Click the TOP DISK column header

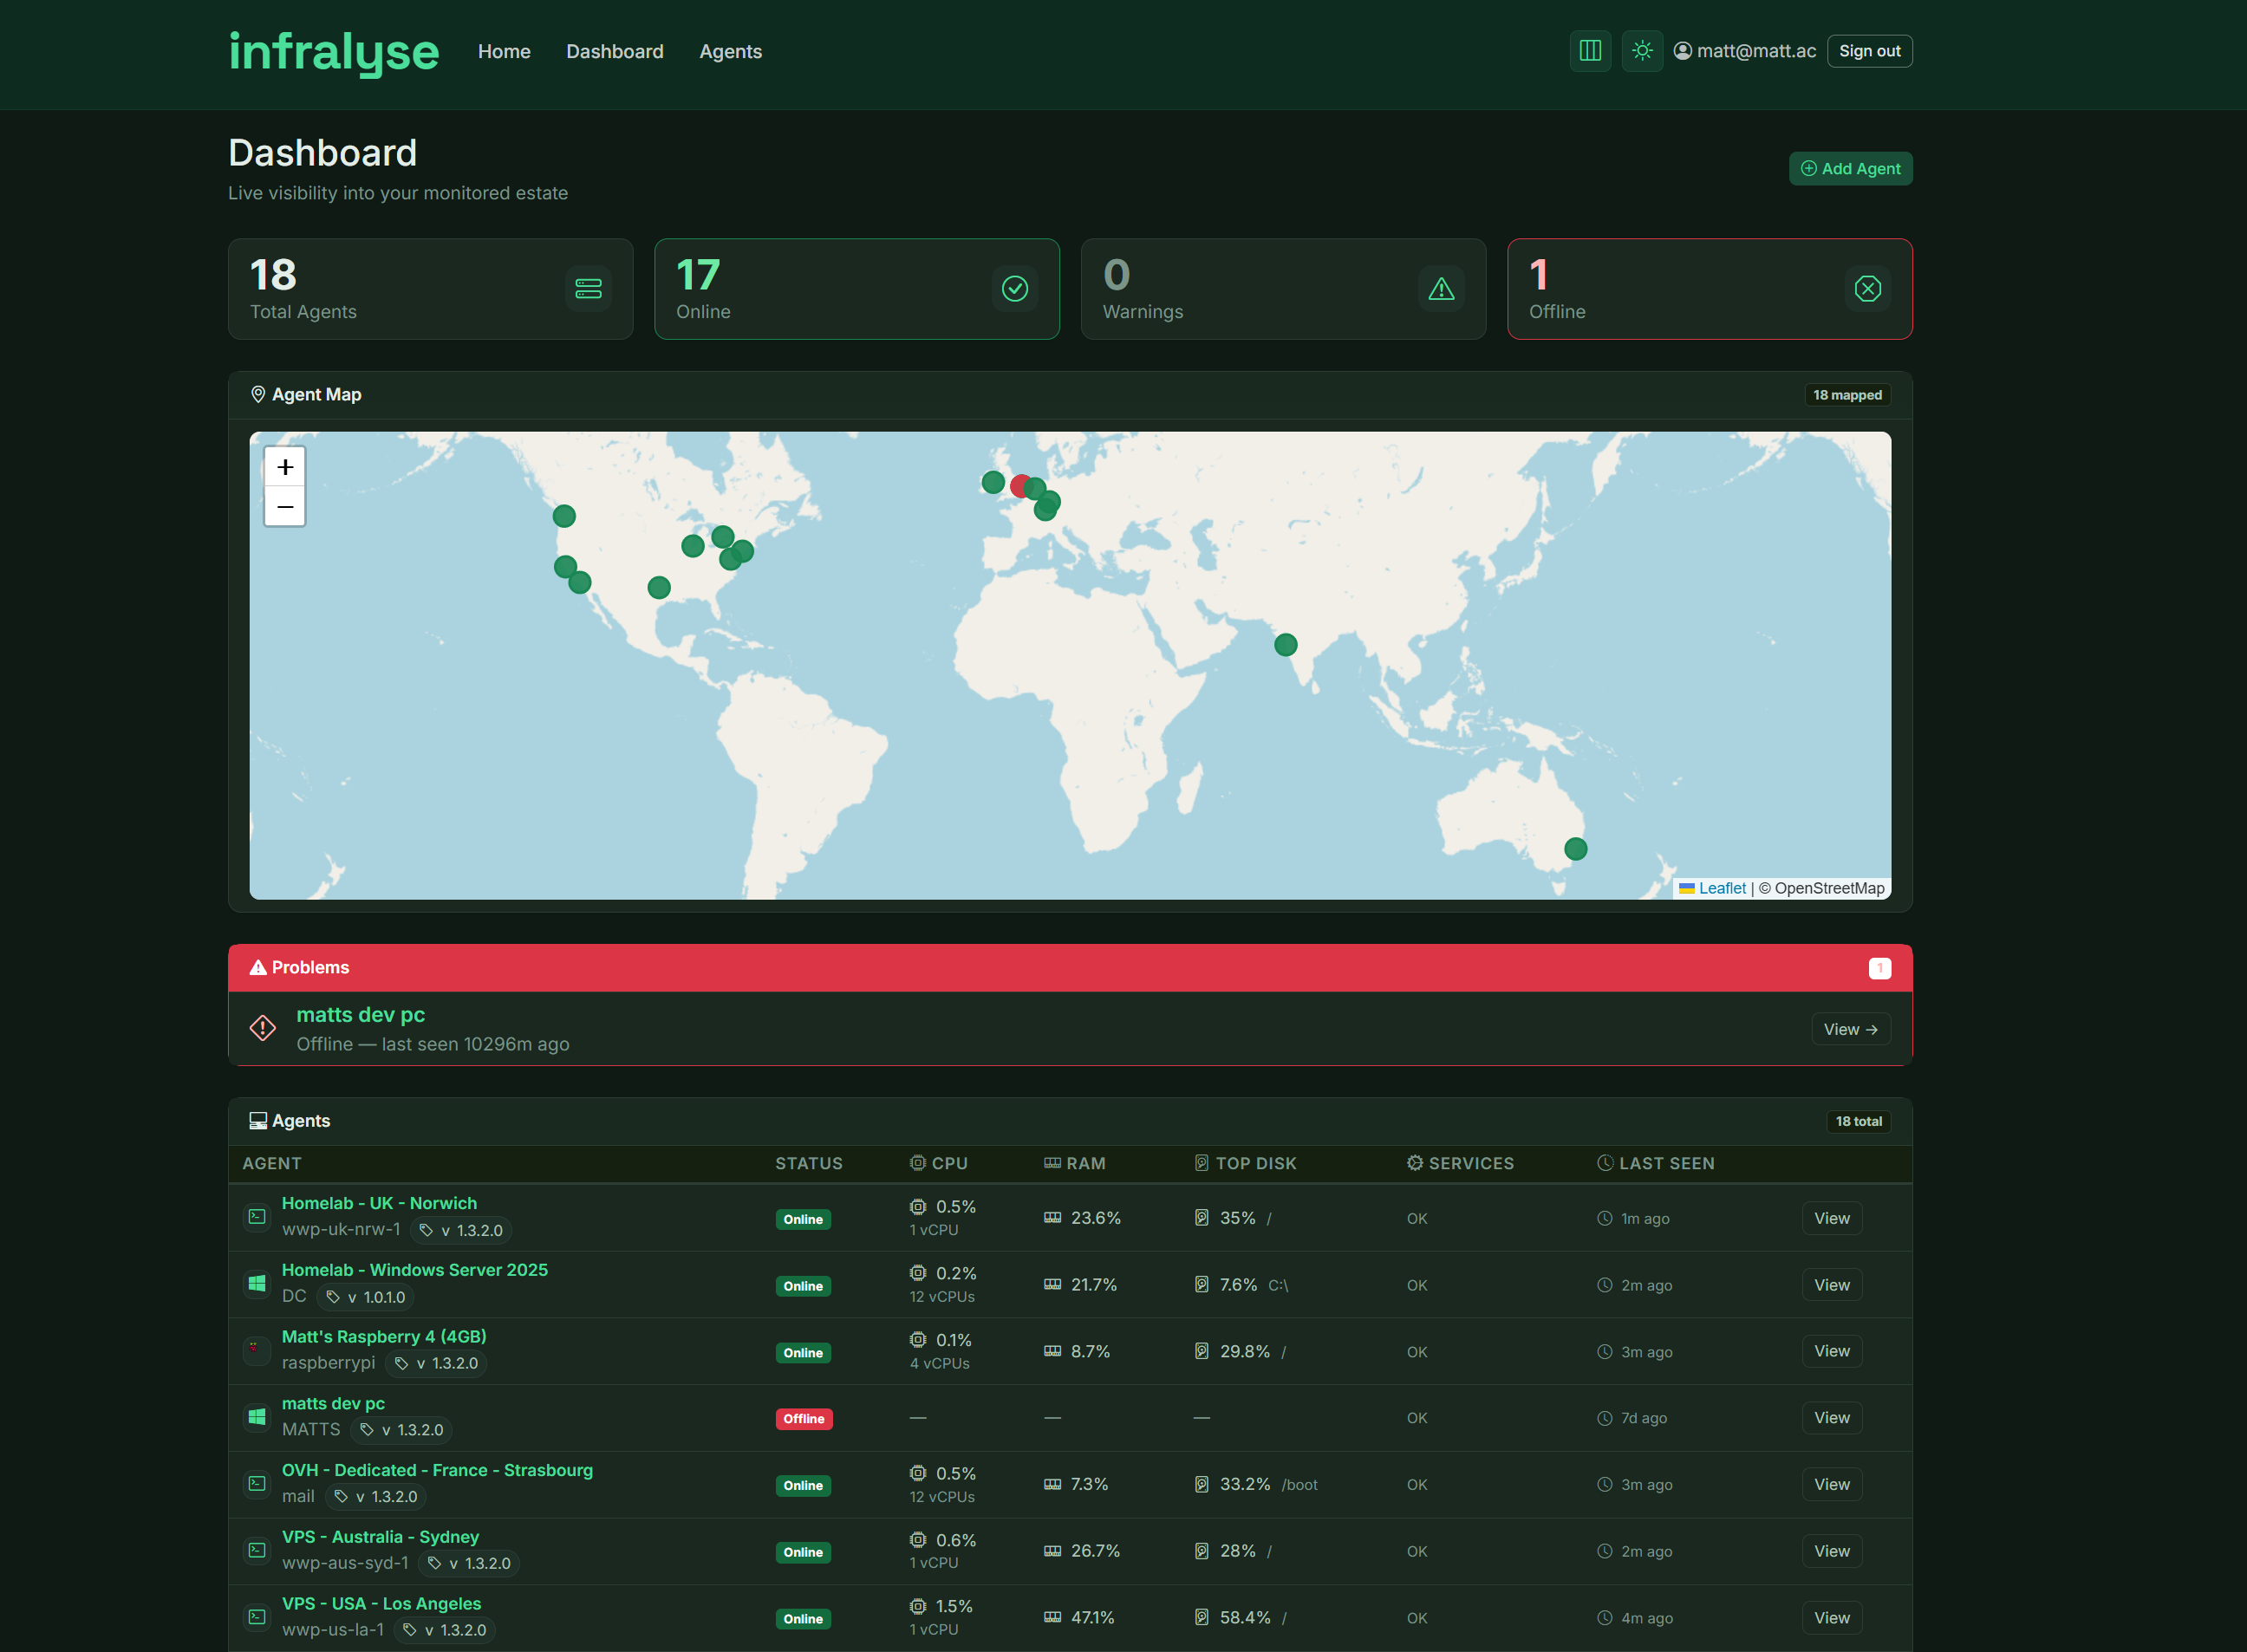[1245, 1163]
